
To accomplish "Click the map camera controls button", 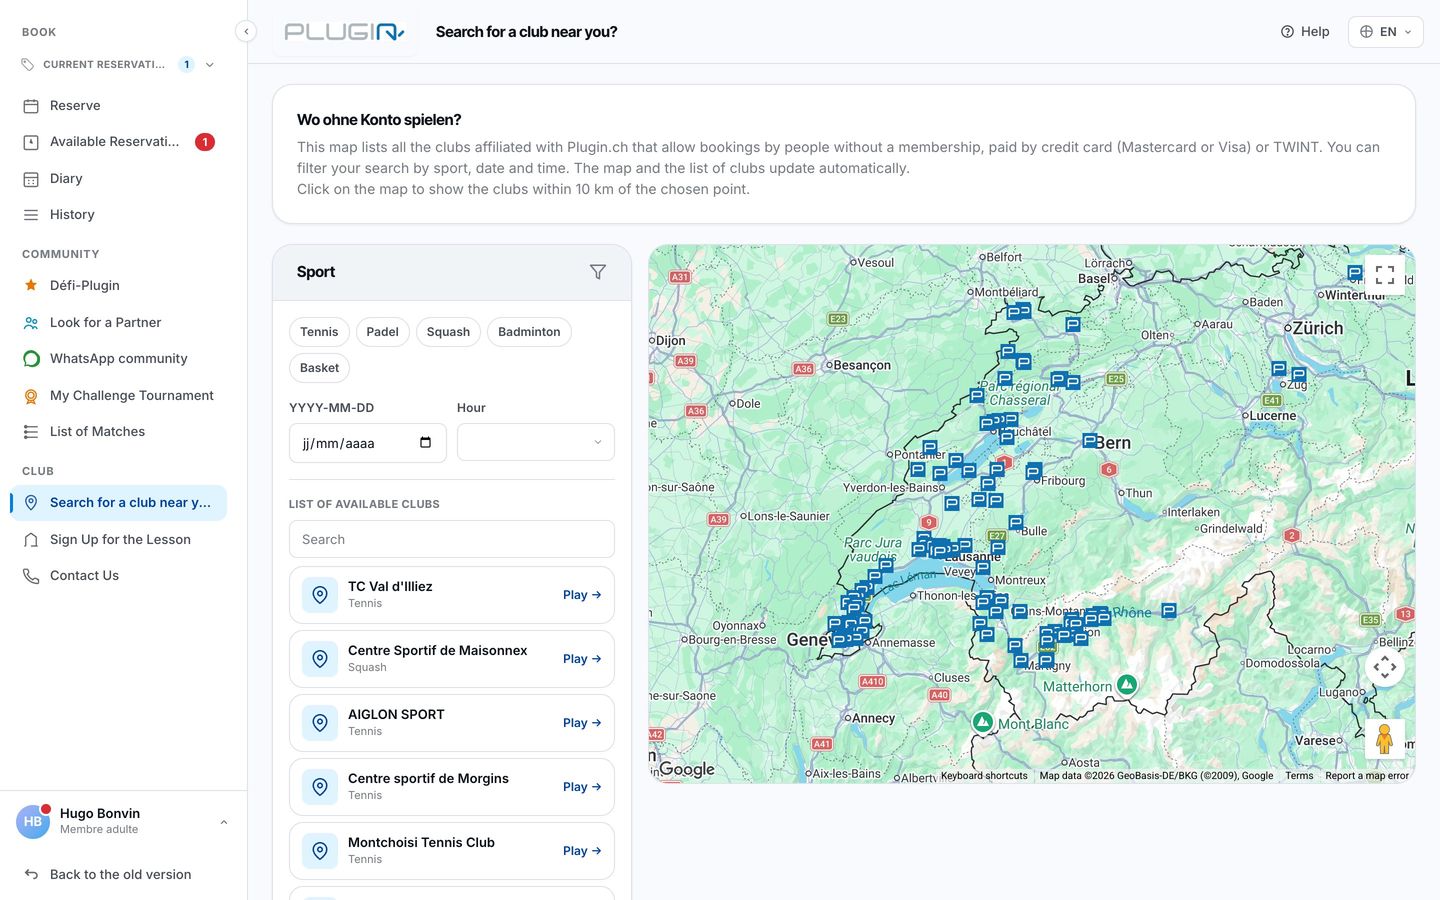I will pos(1385,667).
